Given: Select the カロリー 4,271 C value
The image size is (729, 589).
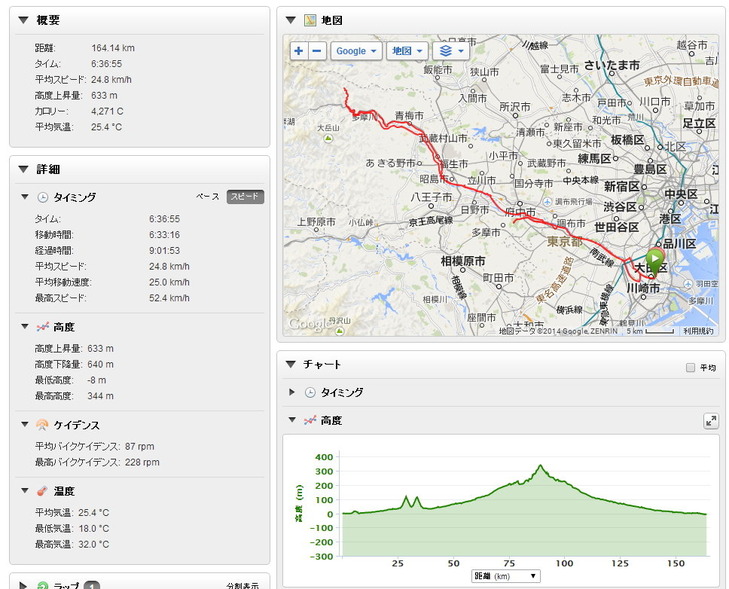Looking at the screenshot, I should point(107,111).
